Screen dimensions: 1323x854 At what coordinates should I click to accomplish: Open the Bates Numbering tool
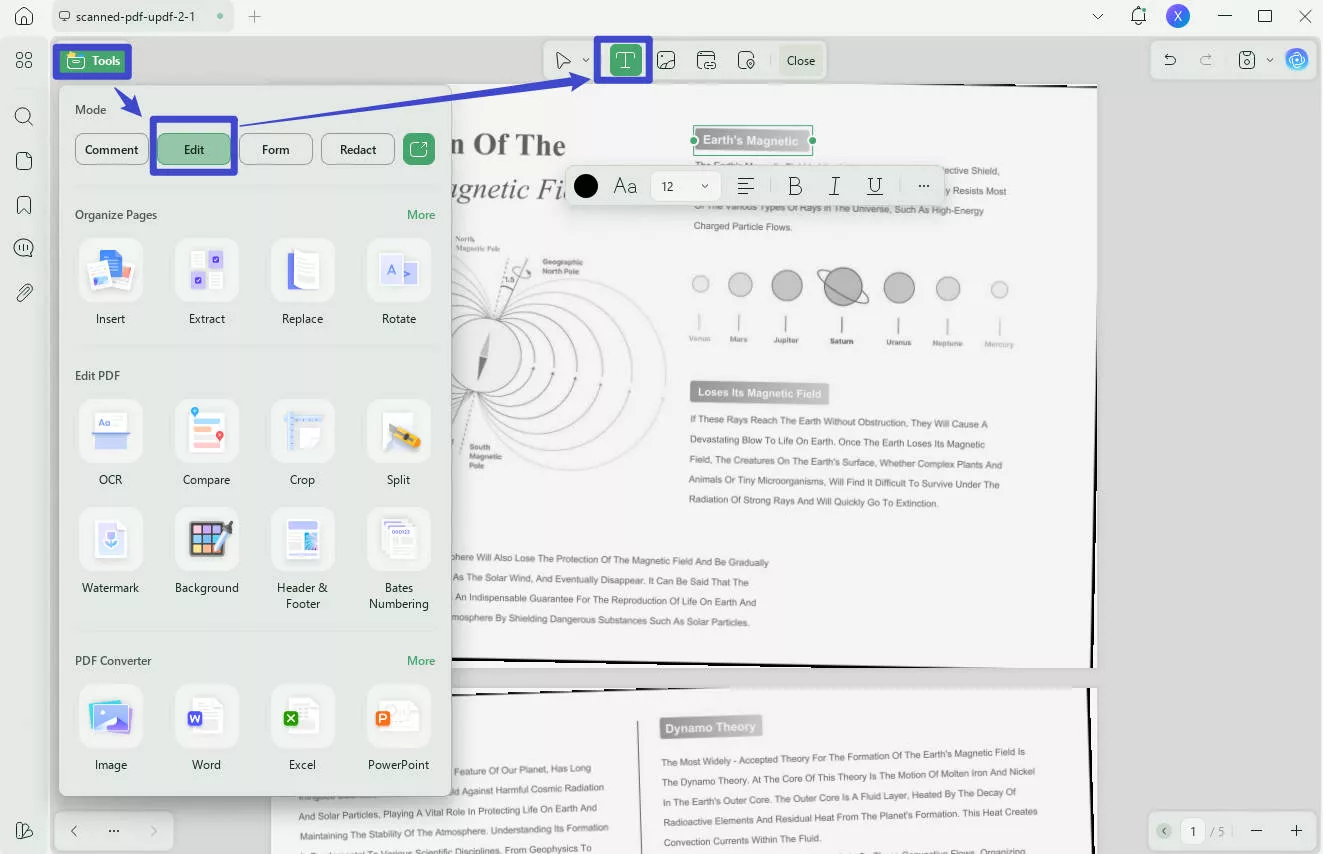click(398, 539)
